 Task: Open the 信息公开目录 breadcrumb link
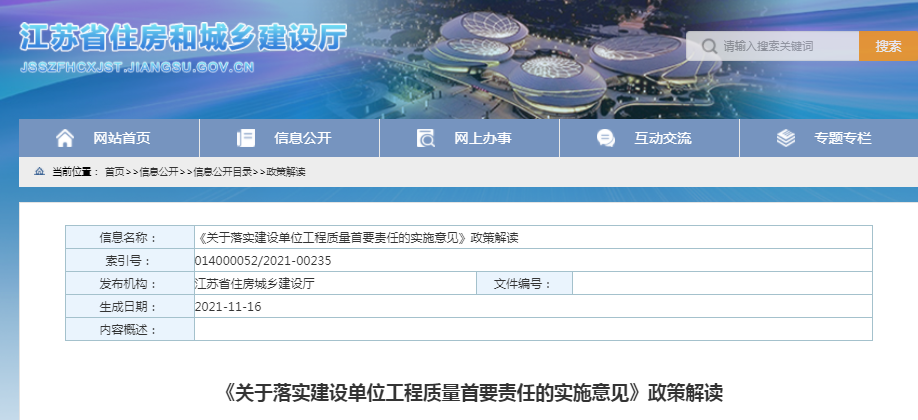point(222,172)
